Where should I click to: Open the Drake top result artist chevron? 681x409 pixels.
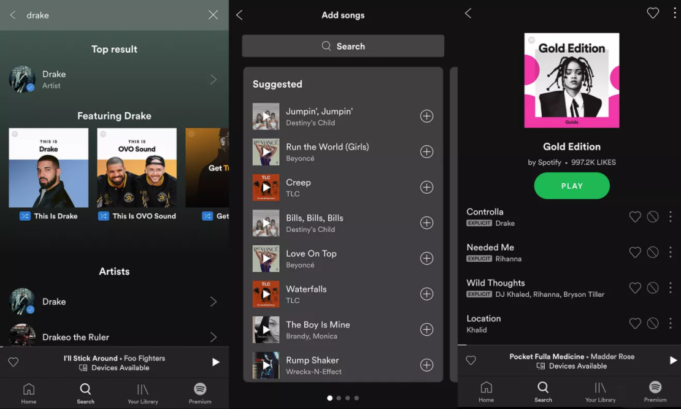(213, 79)
